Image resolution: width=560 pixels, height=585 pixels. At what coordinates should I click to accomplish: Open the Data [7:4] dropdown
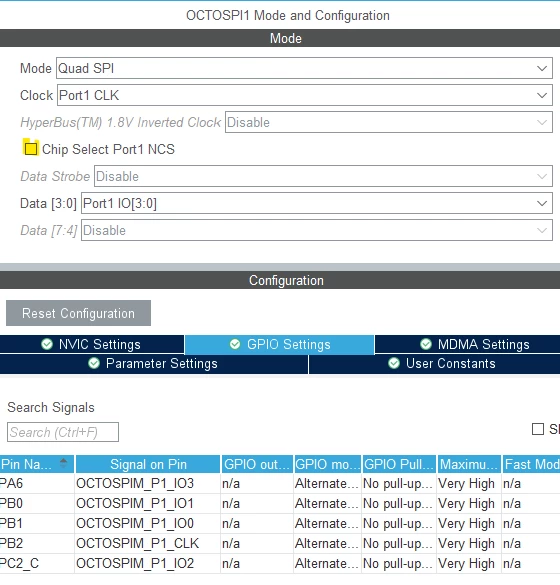click(317, 230)
